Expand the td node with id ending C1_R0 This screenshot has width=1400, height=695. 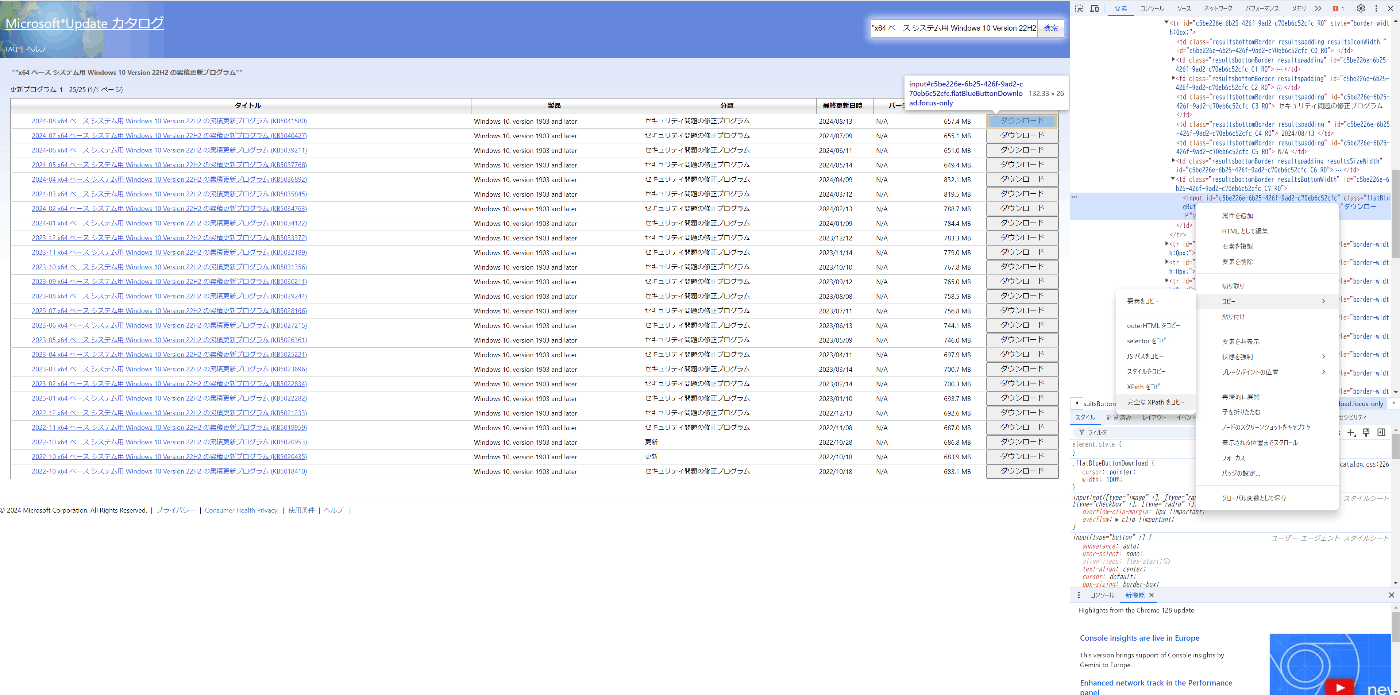click(x=1174, y=59)
